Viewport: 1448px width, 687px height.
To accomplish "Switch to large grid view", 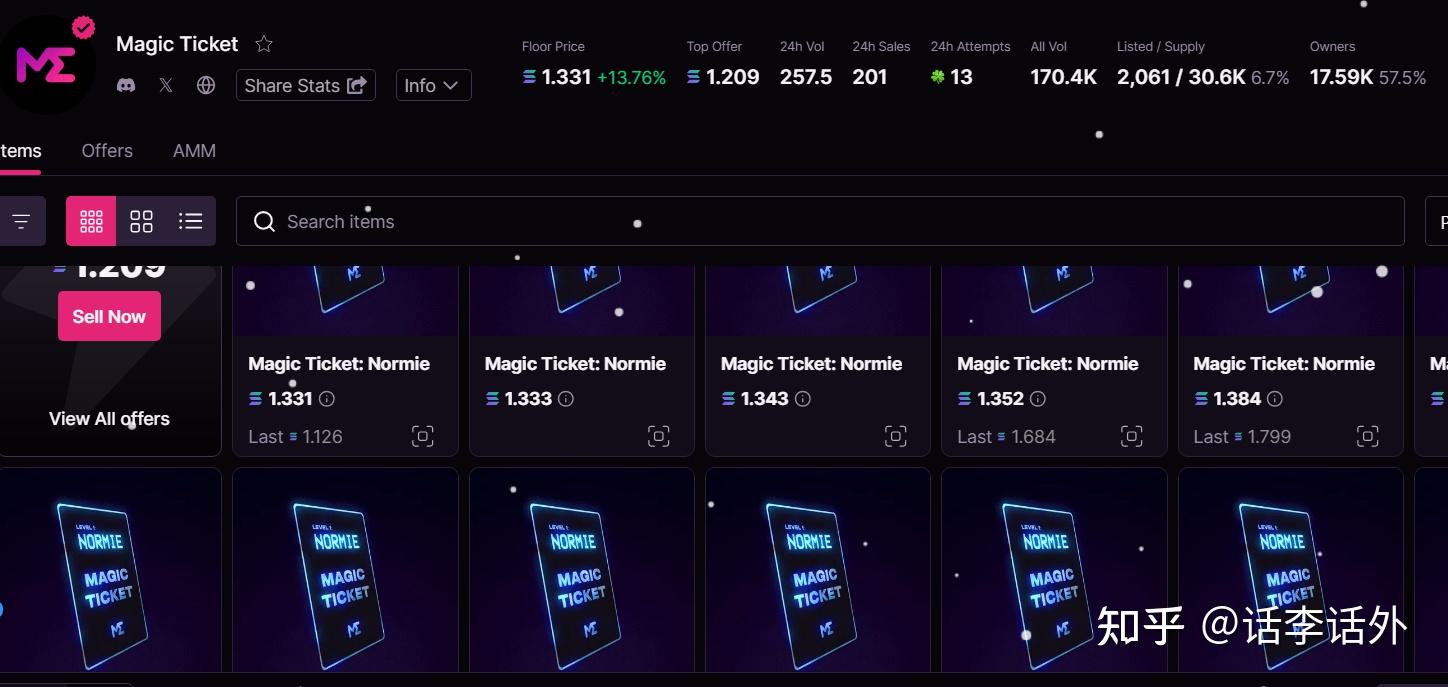I will coord(141,221).
